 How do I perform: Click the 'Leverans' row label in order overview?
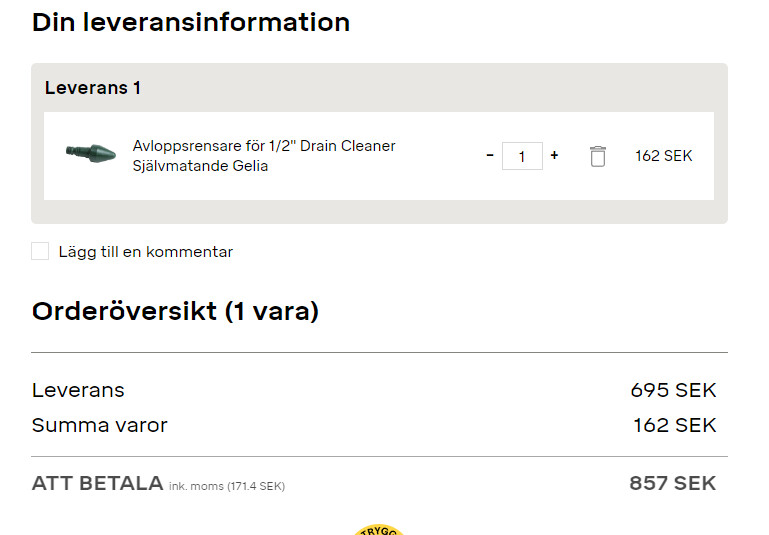point(78,390)
